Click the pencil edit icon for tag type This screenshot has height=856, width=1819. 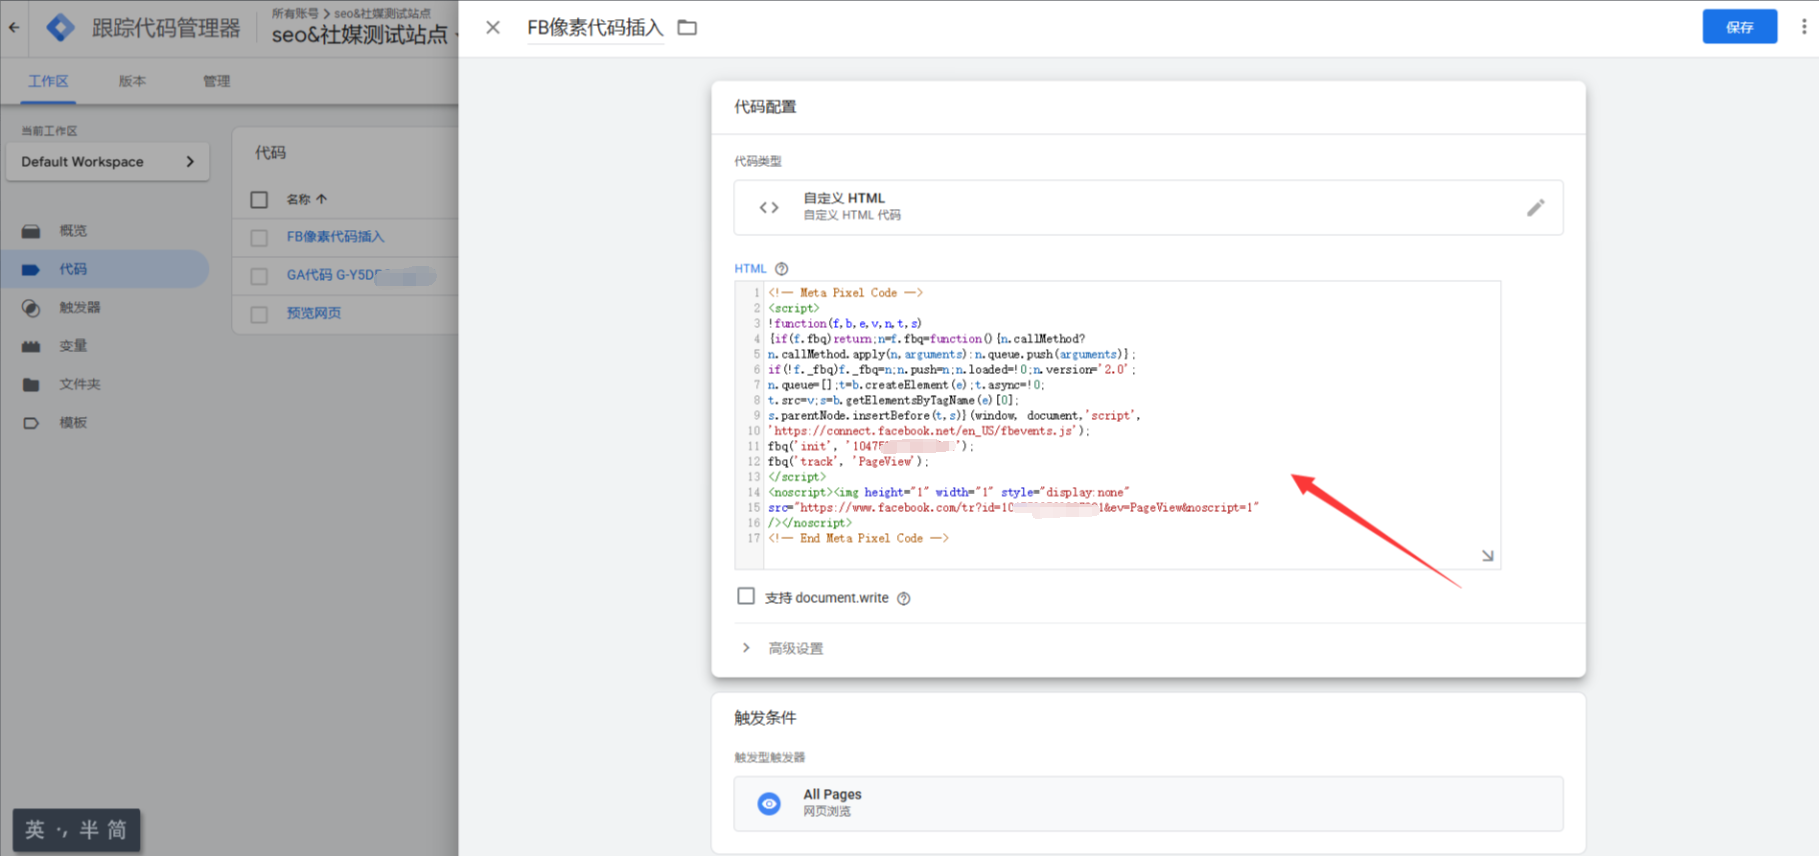(x=1535, y=208)
